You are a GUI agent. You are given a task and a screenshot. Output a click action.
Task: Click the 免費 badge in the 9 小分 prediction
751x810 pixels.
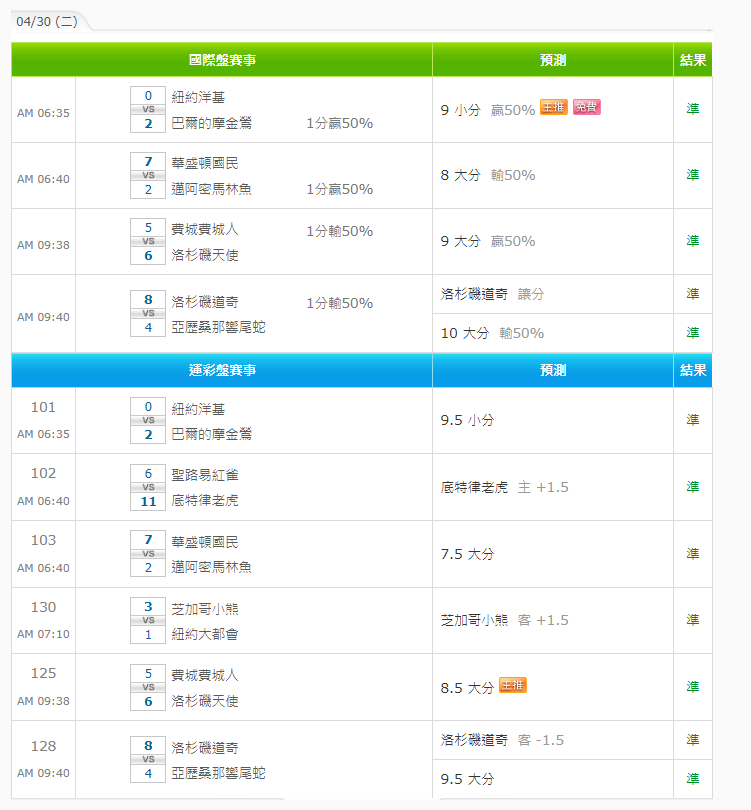click(x=586, y=107)
